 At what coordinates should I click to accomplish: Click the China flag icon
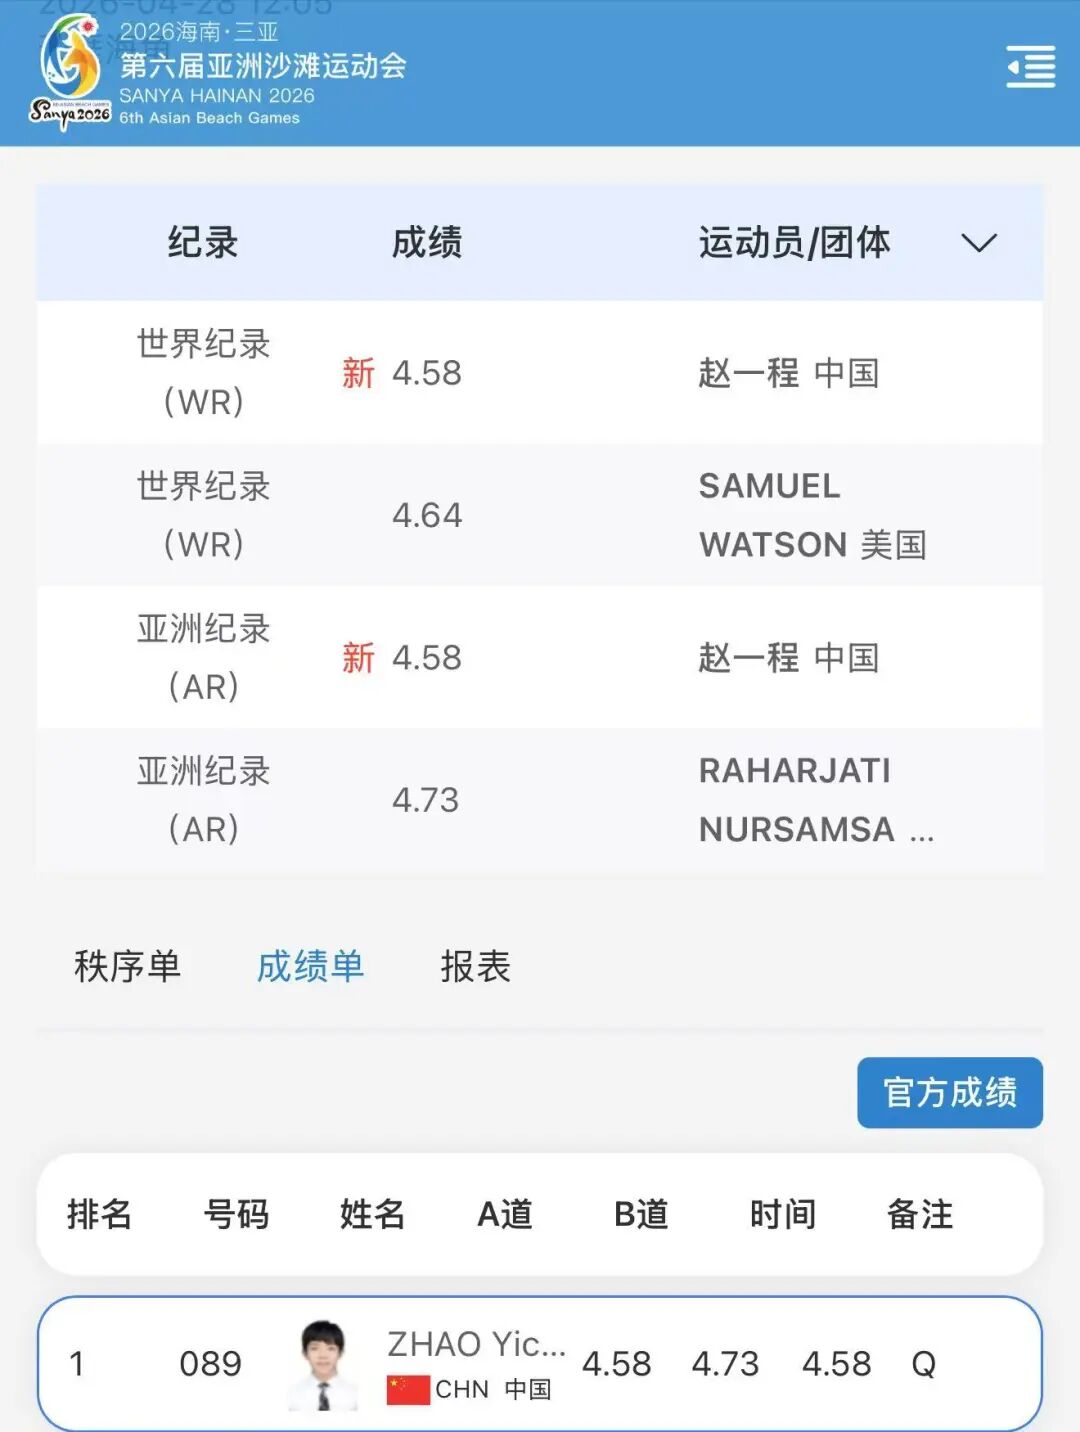point(408,1389)
